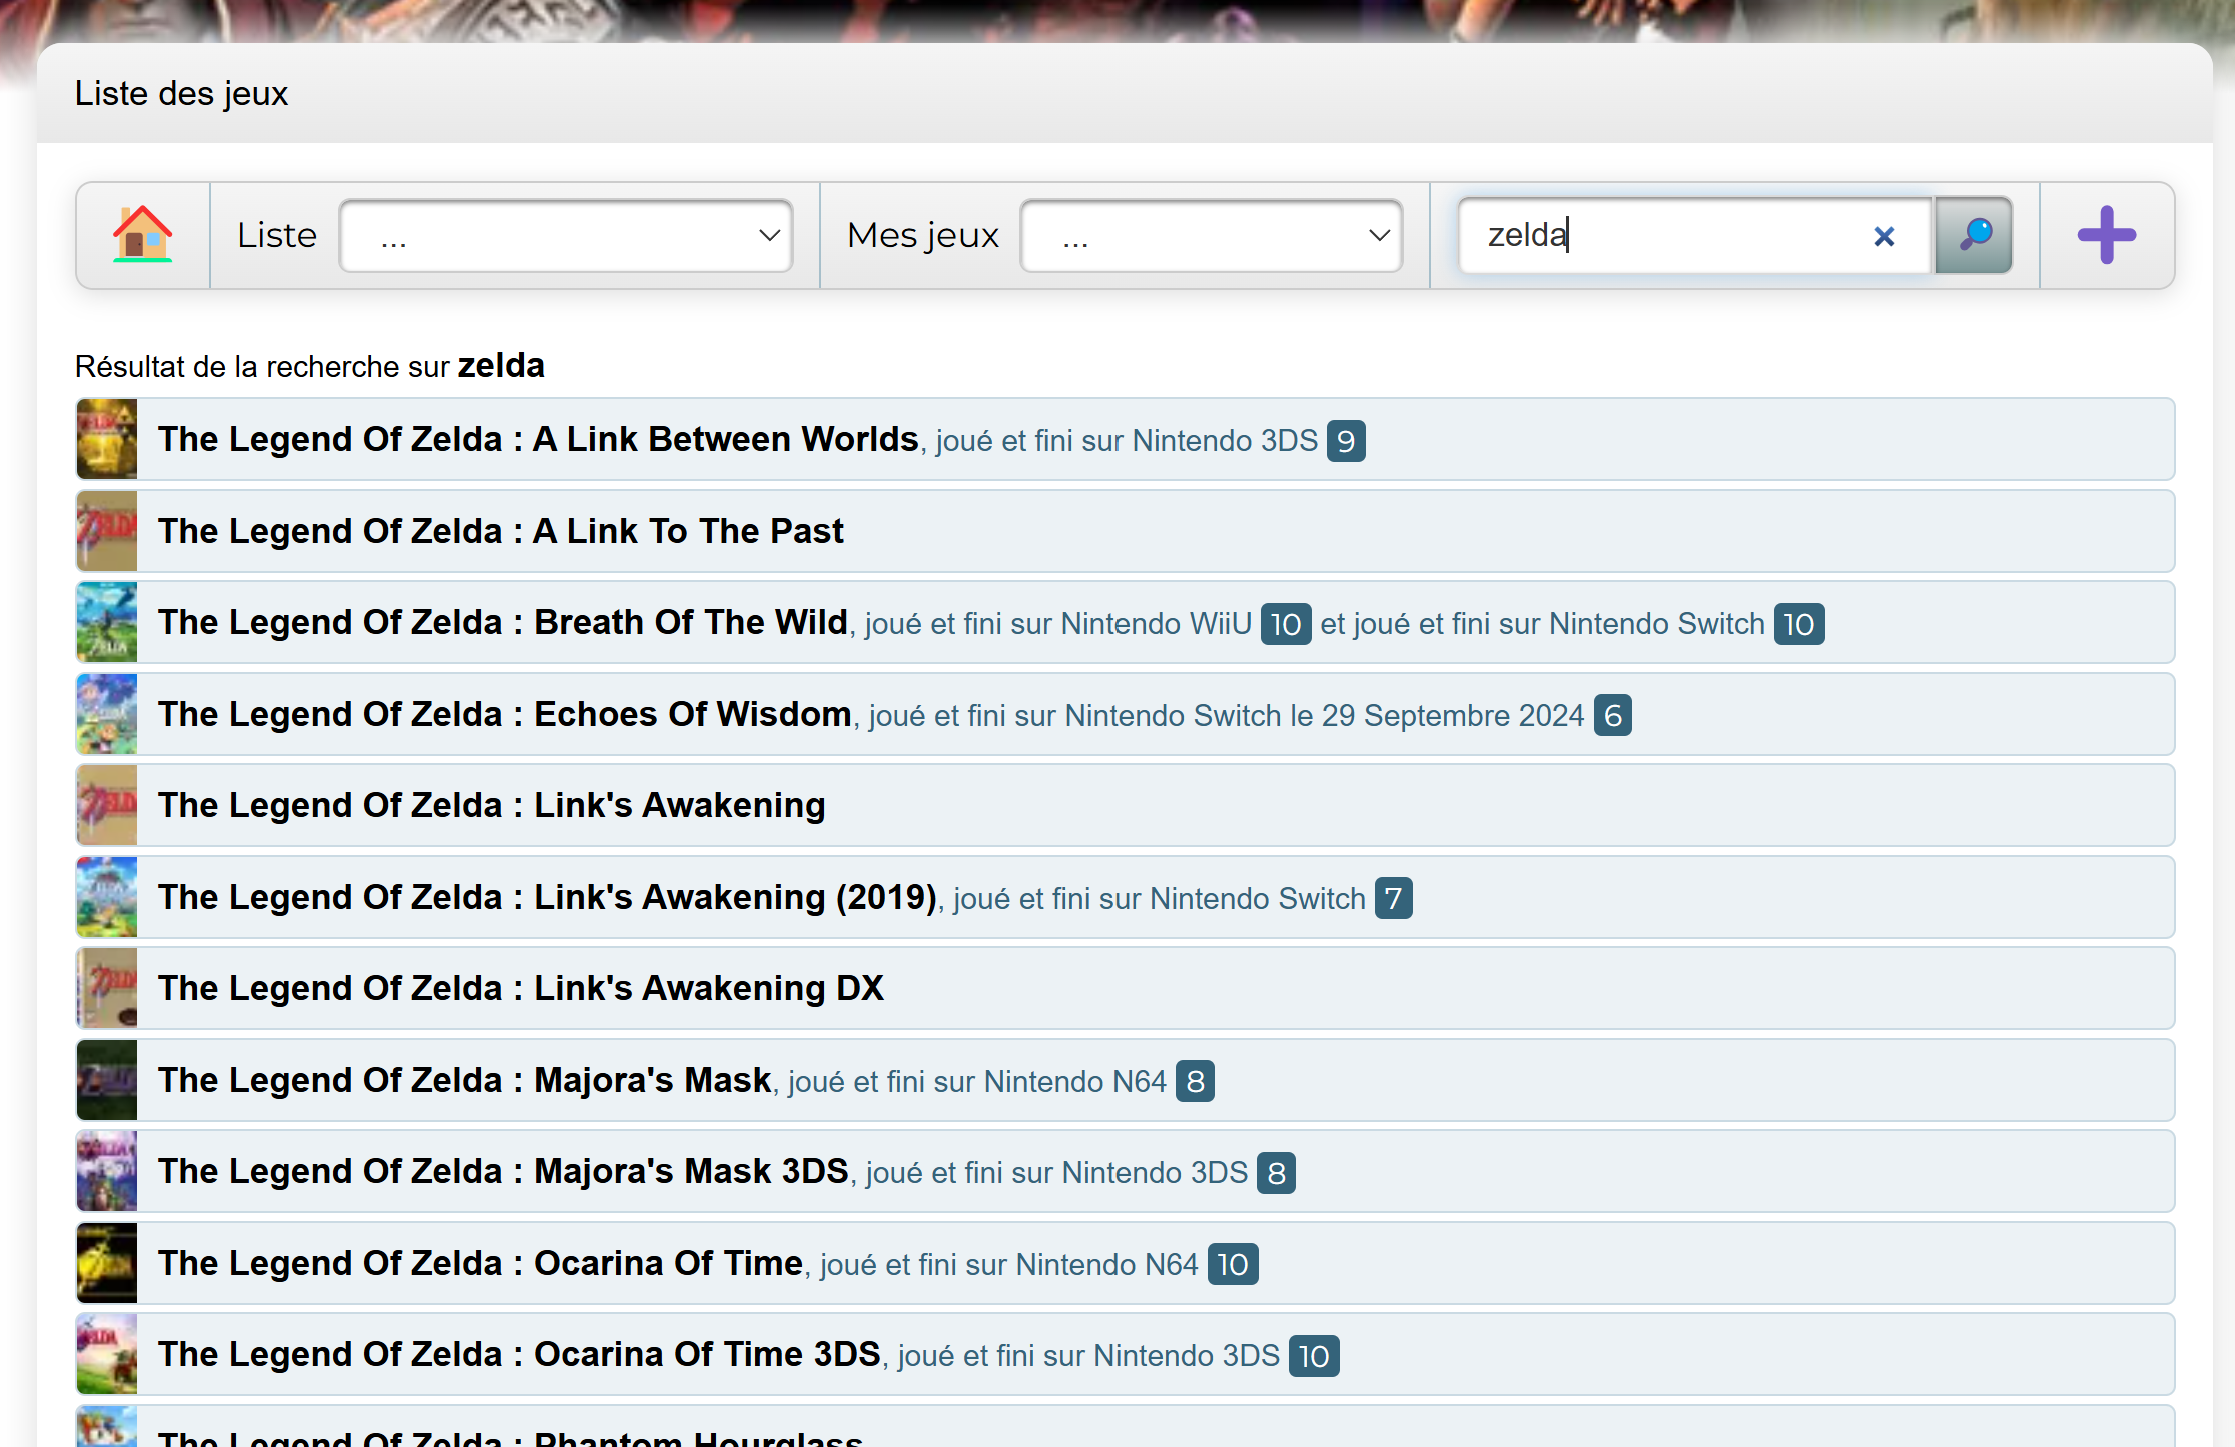This screenshot has height=1447, width=2235.
Task: Open The Legend Of Zelda : Link's Awakening (2019)
Action: tap(547, 897)
